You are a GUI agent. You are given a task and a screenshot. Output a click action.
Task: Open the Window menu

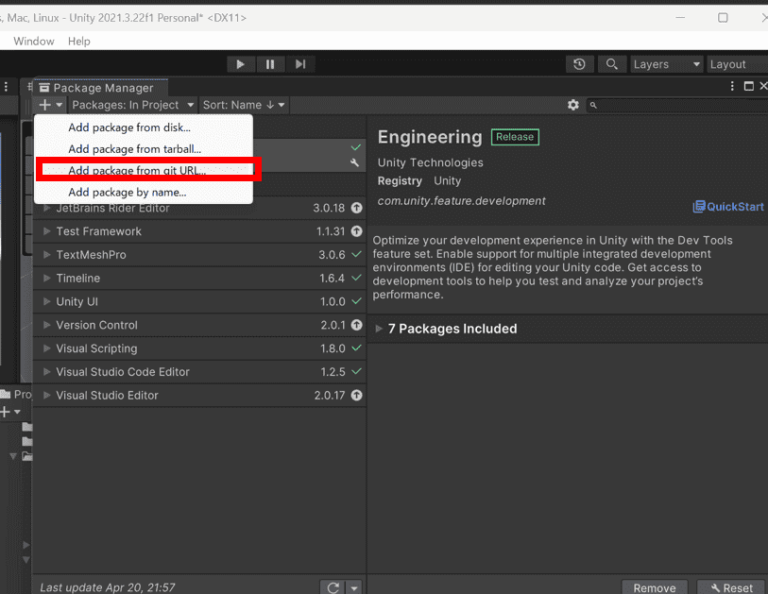coord(34,41)
